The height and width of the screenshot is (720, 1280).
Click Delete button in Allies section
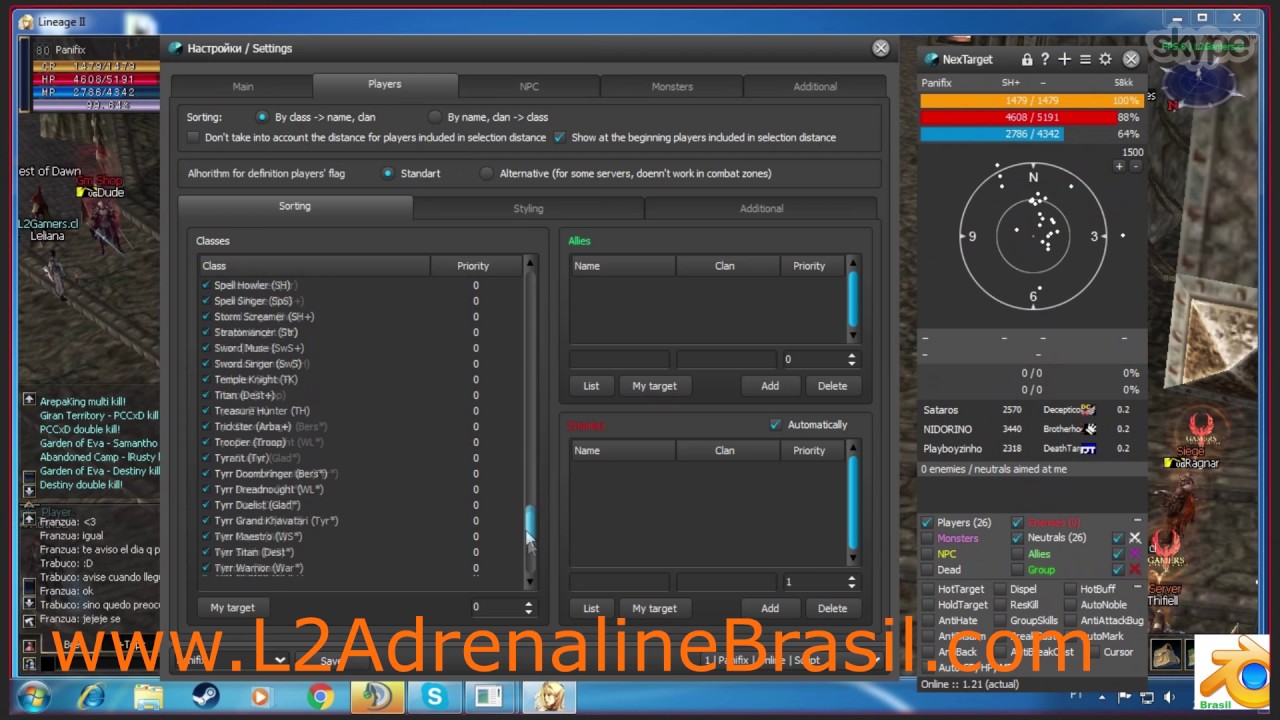click(x=832, y=386)
